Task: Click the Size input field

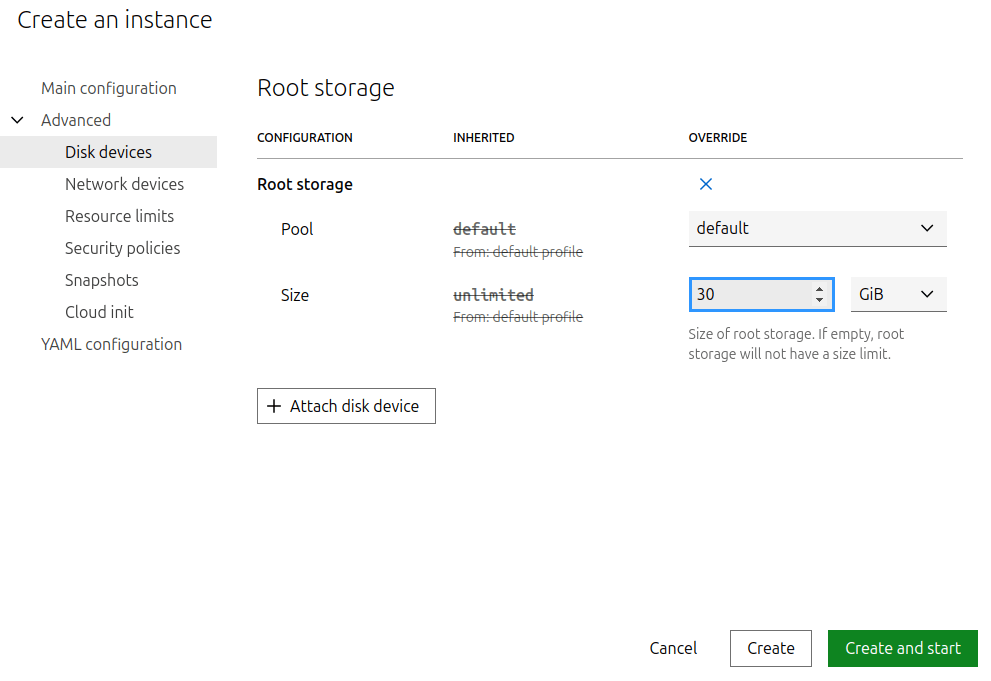Action: (x=750, y=295)
